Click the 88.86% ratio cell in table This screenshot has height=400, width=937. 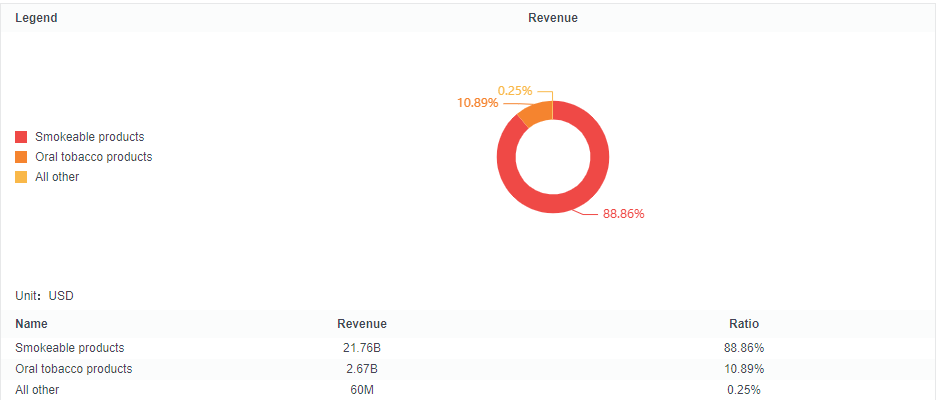[744, 347]
